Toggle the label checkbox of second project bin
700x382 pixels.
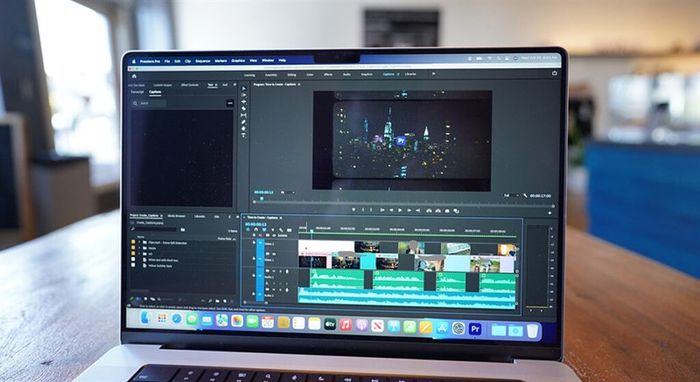[133, 248]
